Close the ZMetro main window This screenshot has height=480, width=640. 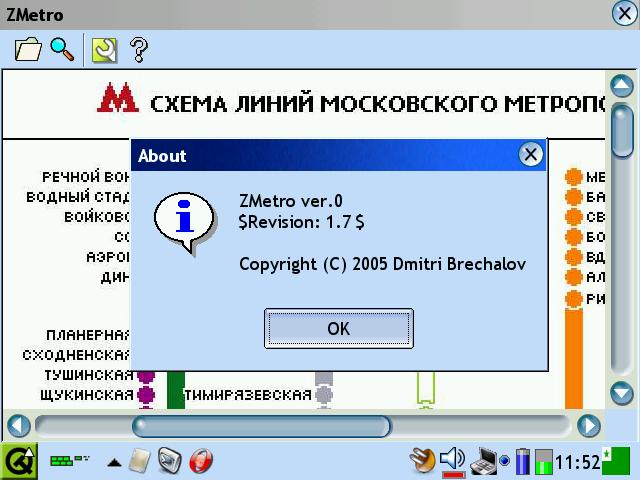coord(624,14)
